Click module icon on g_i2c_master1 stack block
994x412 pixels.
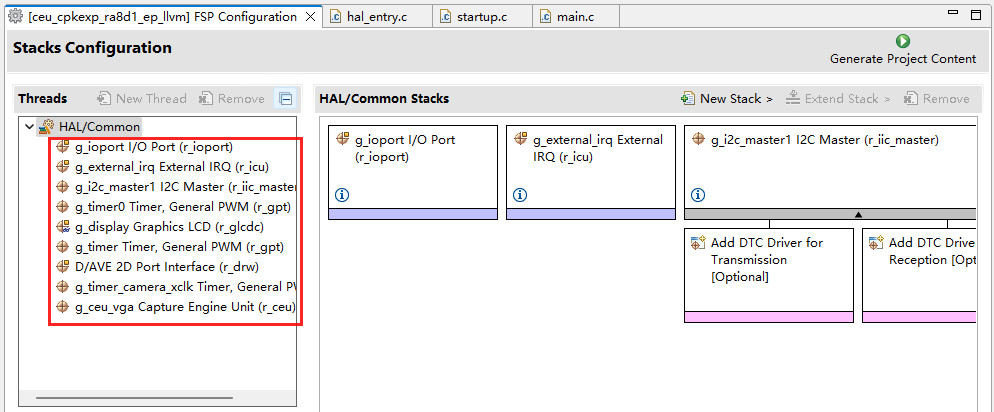tap(699, 139)
